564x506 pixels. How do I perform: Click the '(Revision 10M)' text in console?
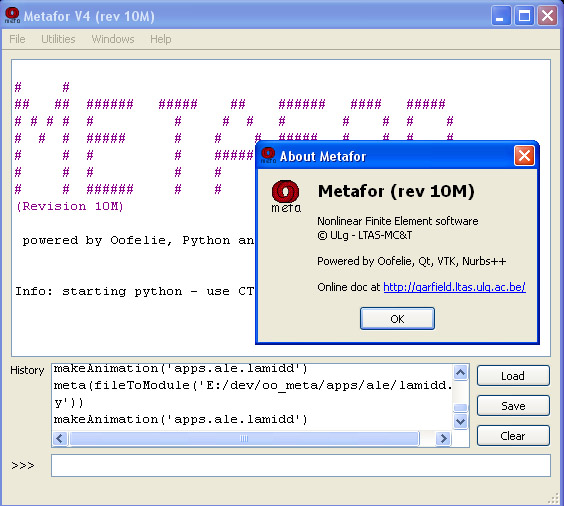click(70, 206)
